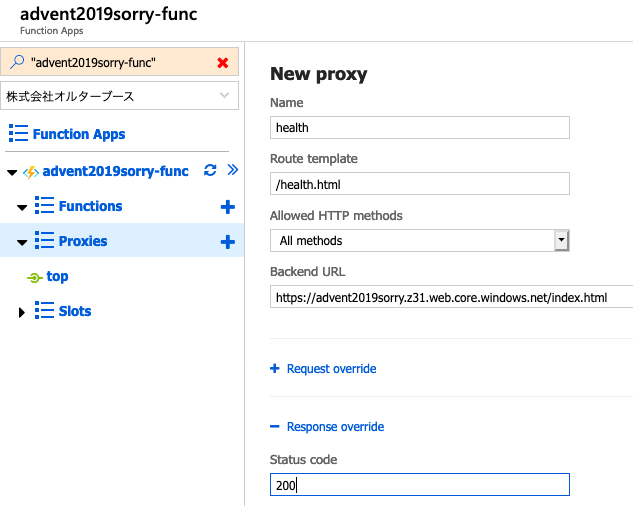Open the 株式会社オルターブース subscription dropdown

coord(119,96)
